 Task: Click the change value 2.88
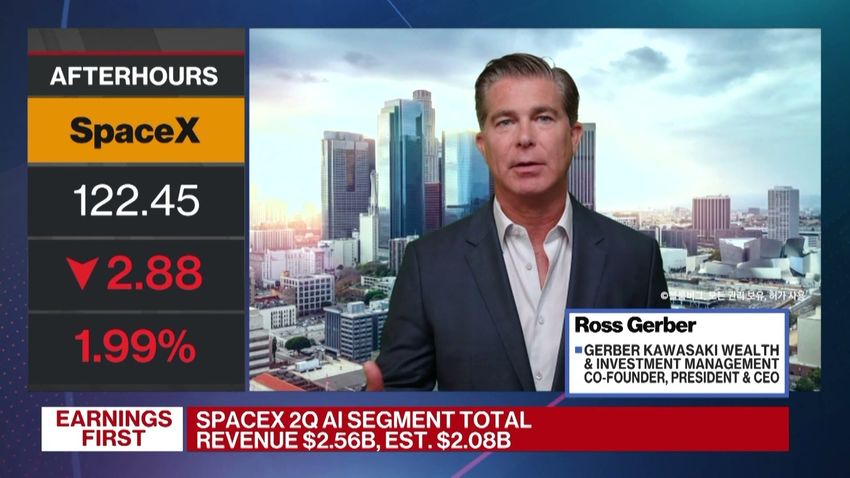click(x=154, y=273)
